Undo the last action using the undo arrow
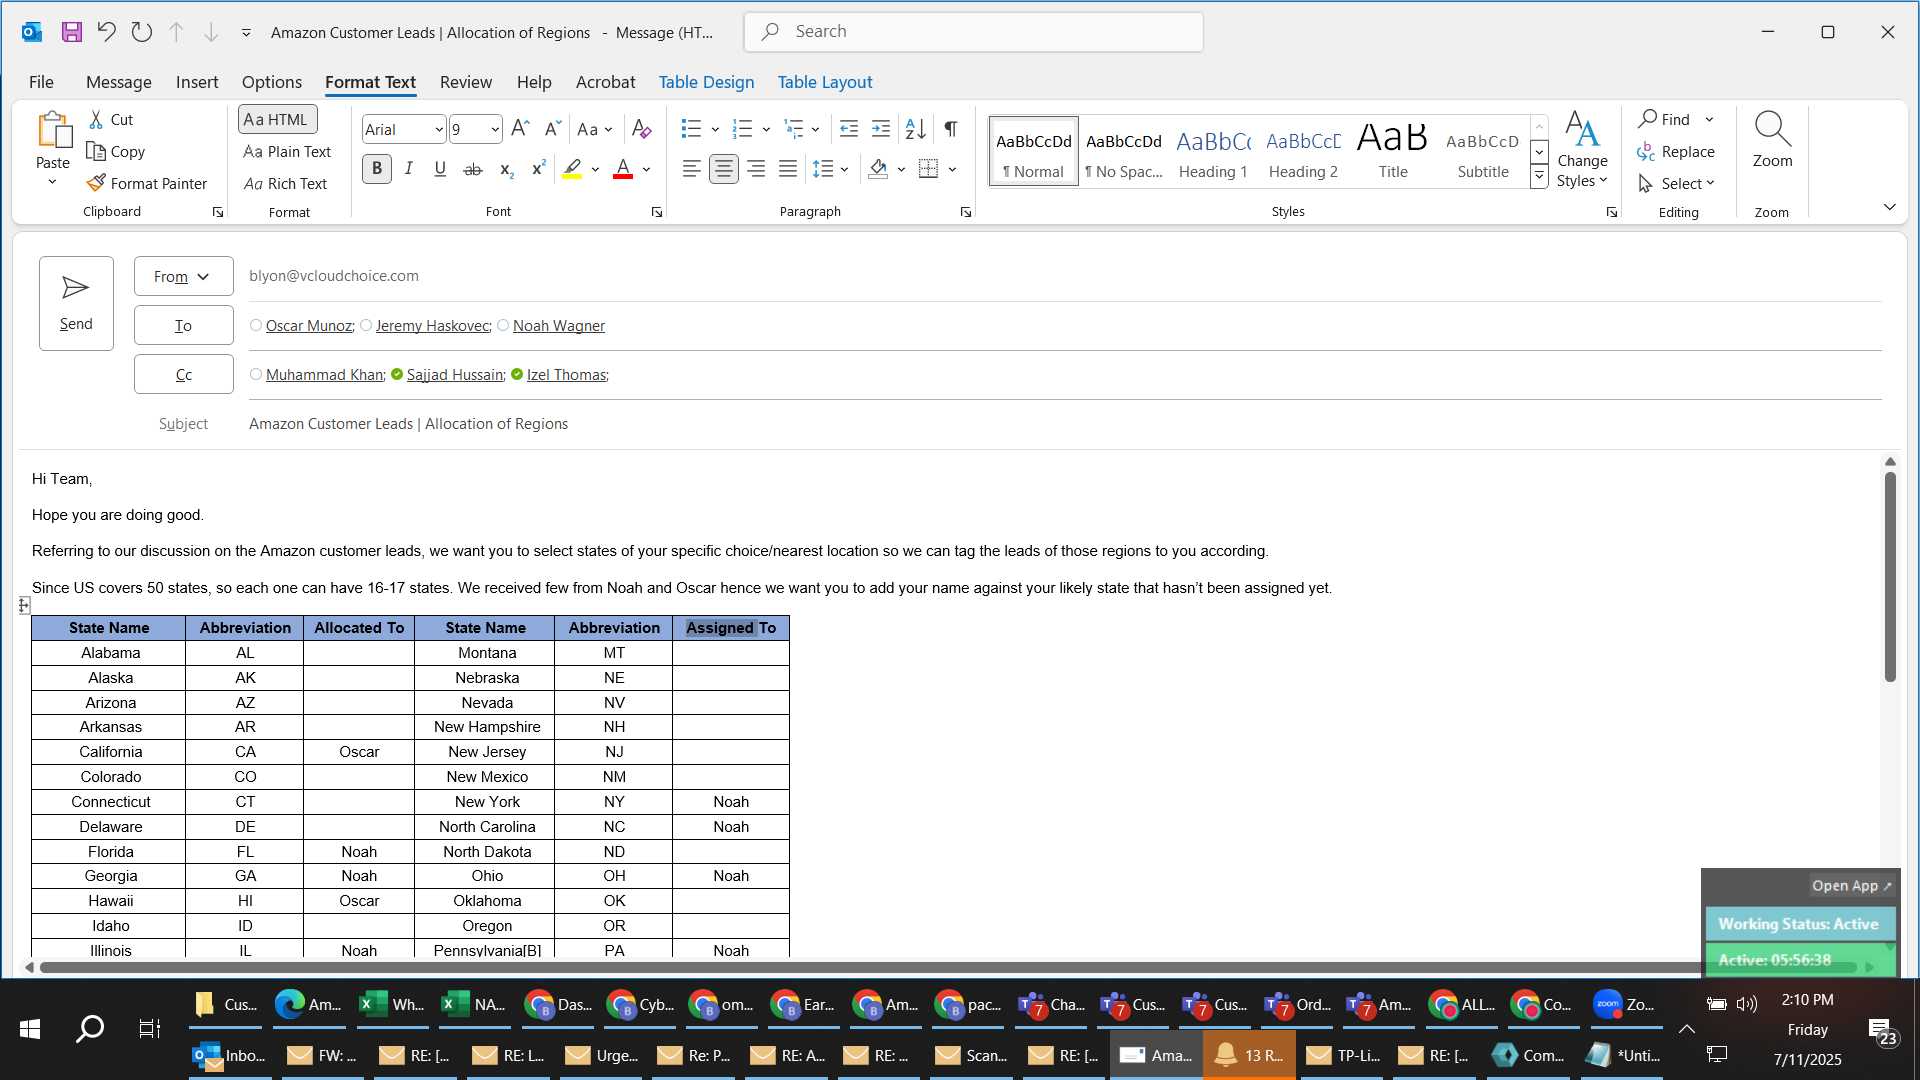 106,32
